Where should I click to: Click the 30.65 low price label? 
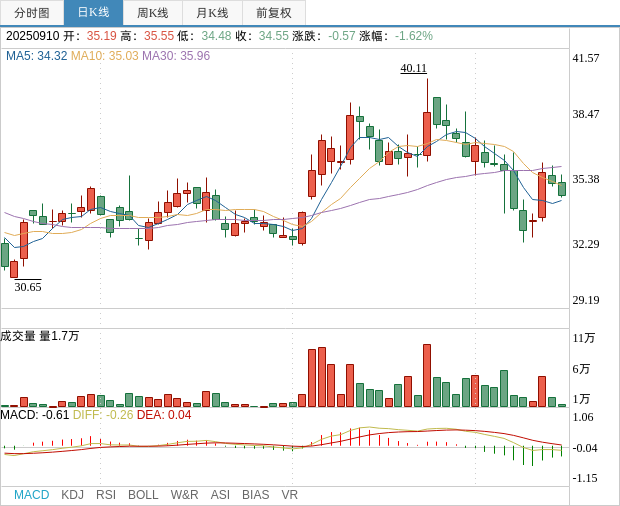[x=28, y=287]
